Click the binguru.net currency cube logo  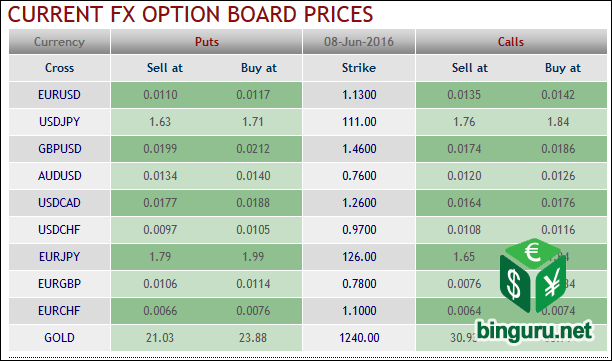pos(533,275)
